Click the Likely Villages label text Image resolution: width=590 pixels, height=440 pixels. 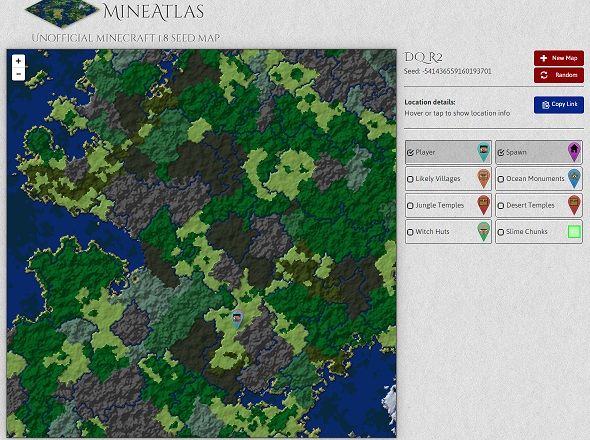[x=438, y=179]
